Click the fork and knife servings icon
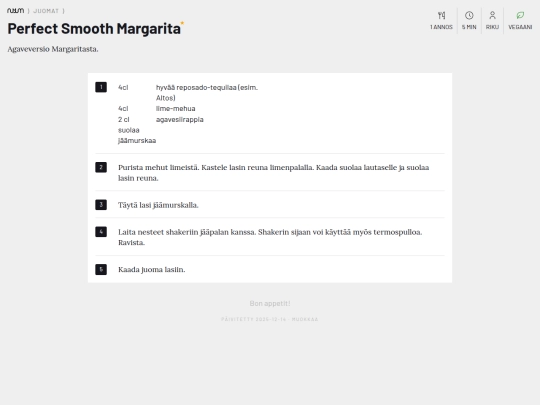Image resolution: width=540 pixels, height=405 pixels. [441, 15]
